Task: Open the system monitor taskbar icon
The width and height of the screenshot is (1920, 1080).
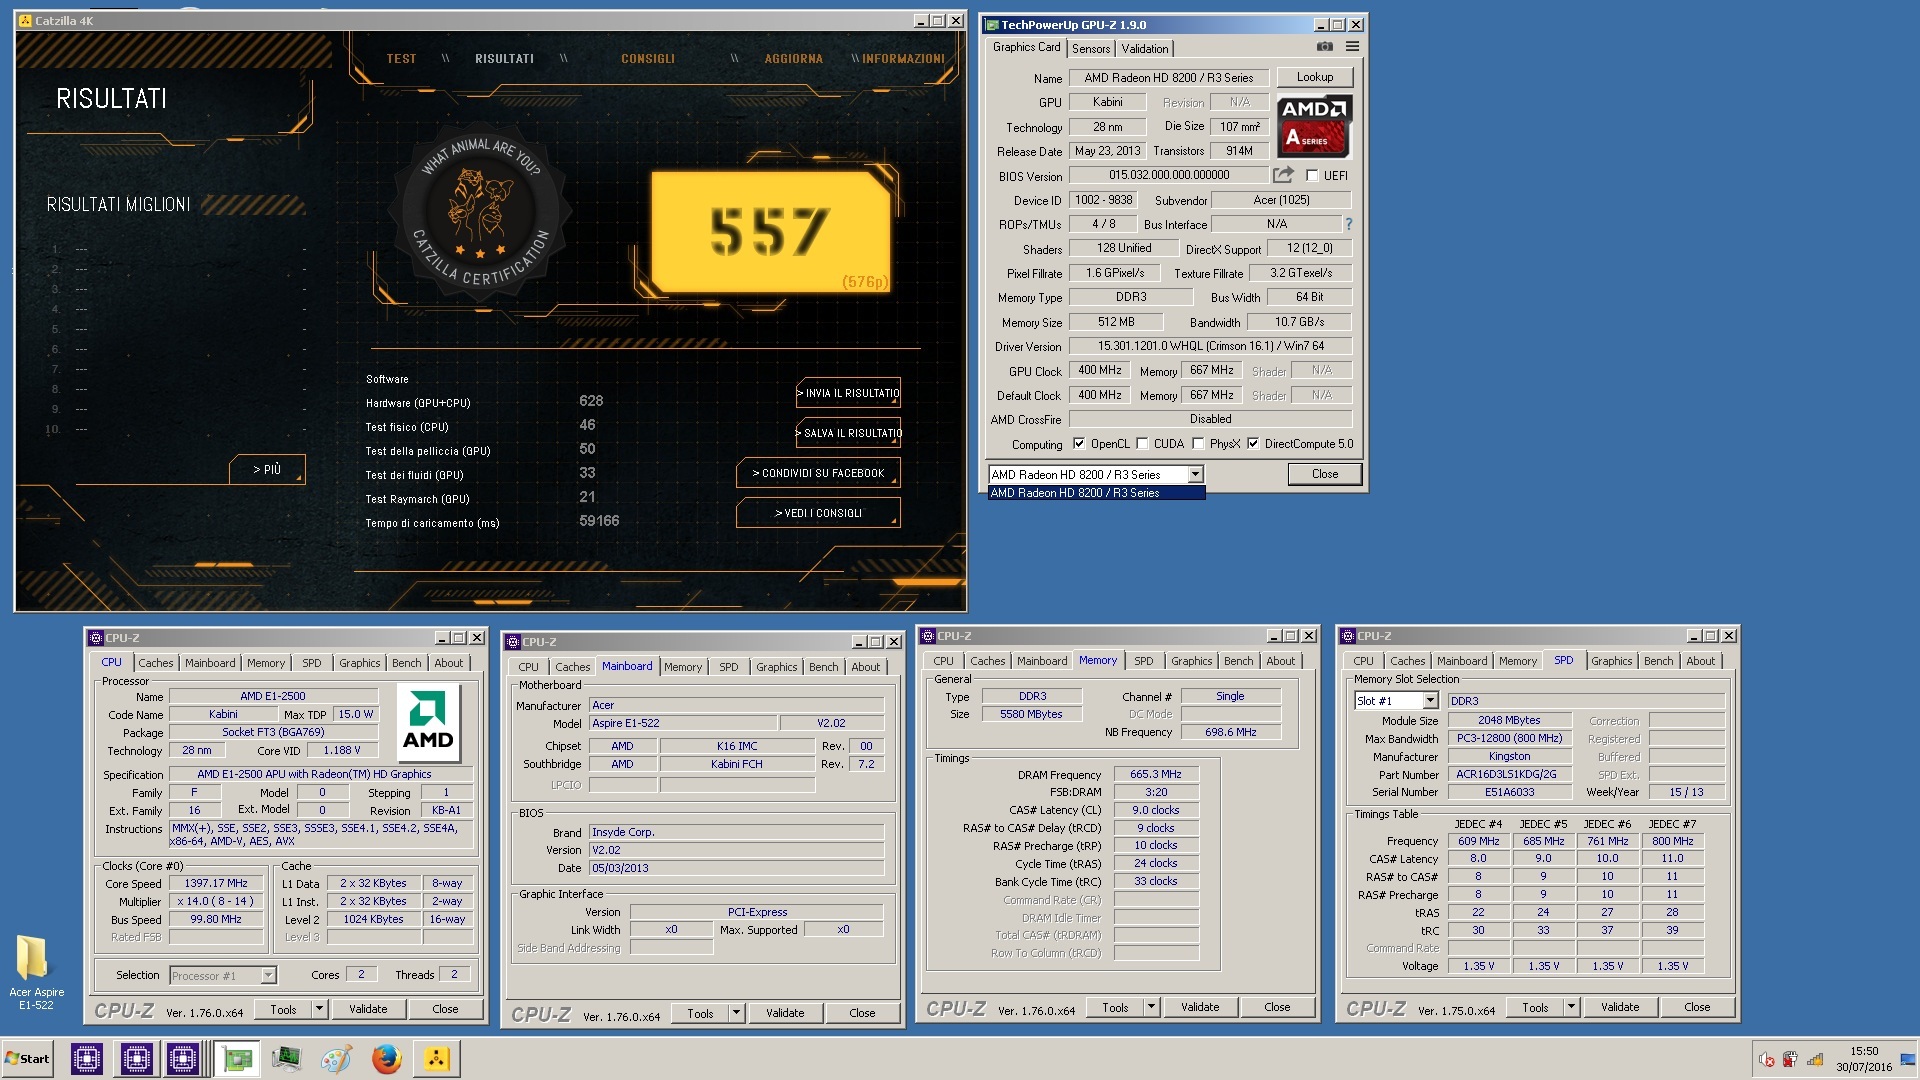Action: (x=286, y=1058)
